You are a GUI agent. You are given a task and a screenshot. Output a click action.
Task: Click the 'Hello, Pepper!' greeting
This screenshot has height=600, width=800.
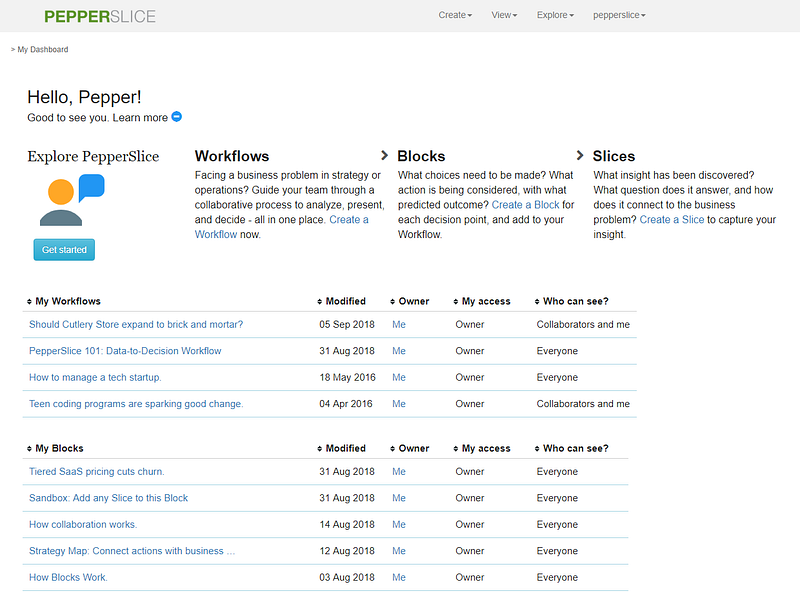pos(84,97)
